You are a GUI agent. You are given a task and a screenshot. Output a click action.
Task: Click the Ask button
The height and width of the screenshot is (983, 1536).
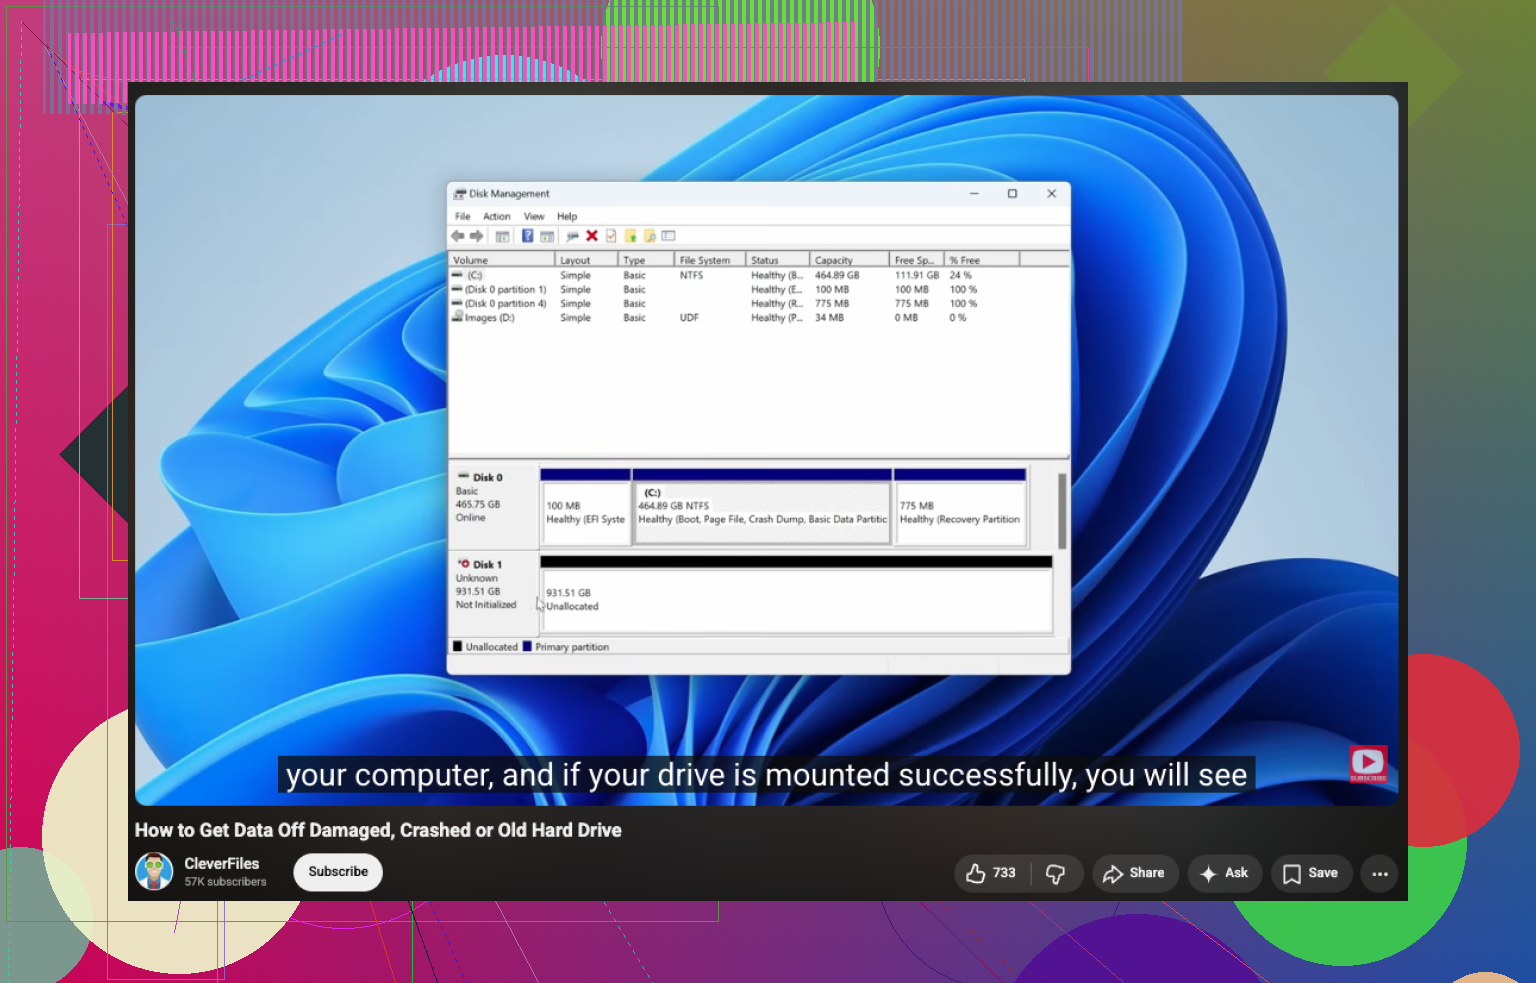coord(1225,873)
